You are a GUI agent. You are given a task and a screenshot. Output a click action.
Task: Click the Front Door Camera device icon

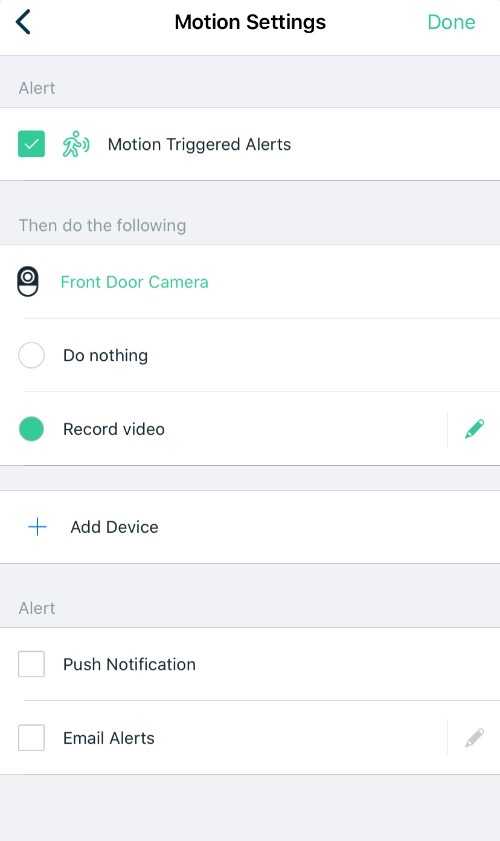[28, 282]
